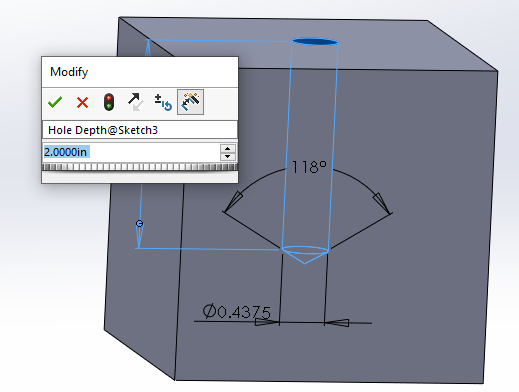The image size is (519, 392).
Task: Decrease the depth value with the down arrow
Action: click(x=228, y=156)
